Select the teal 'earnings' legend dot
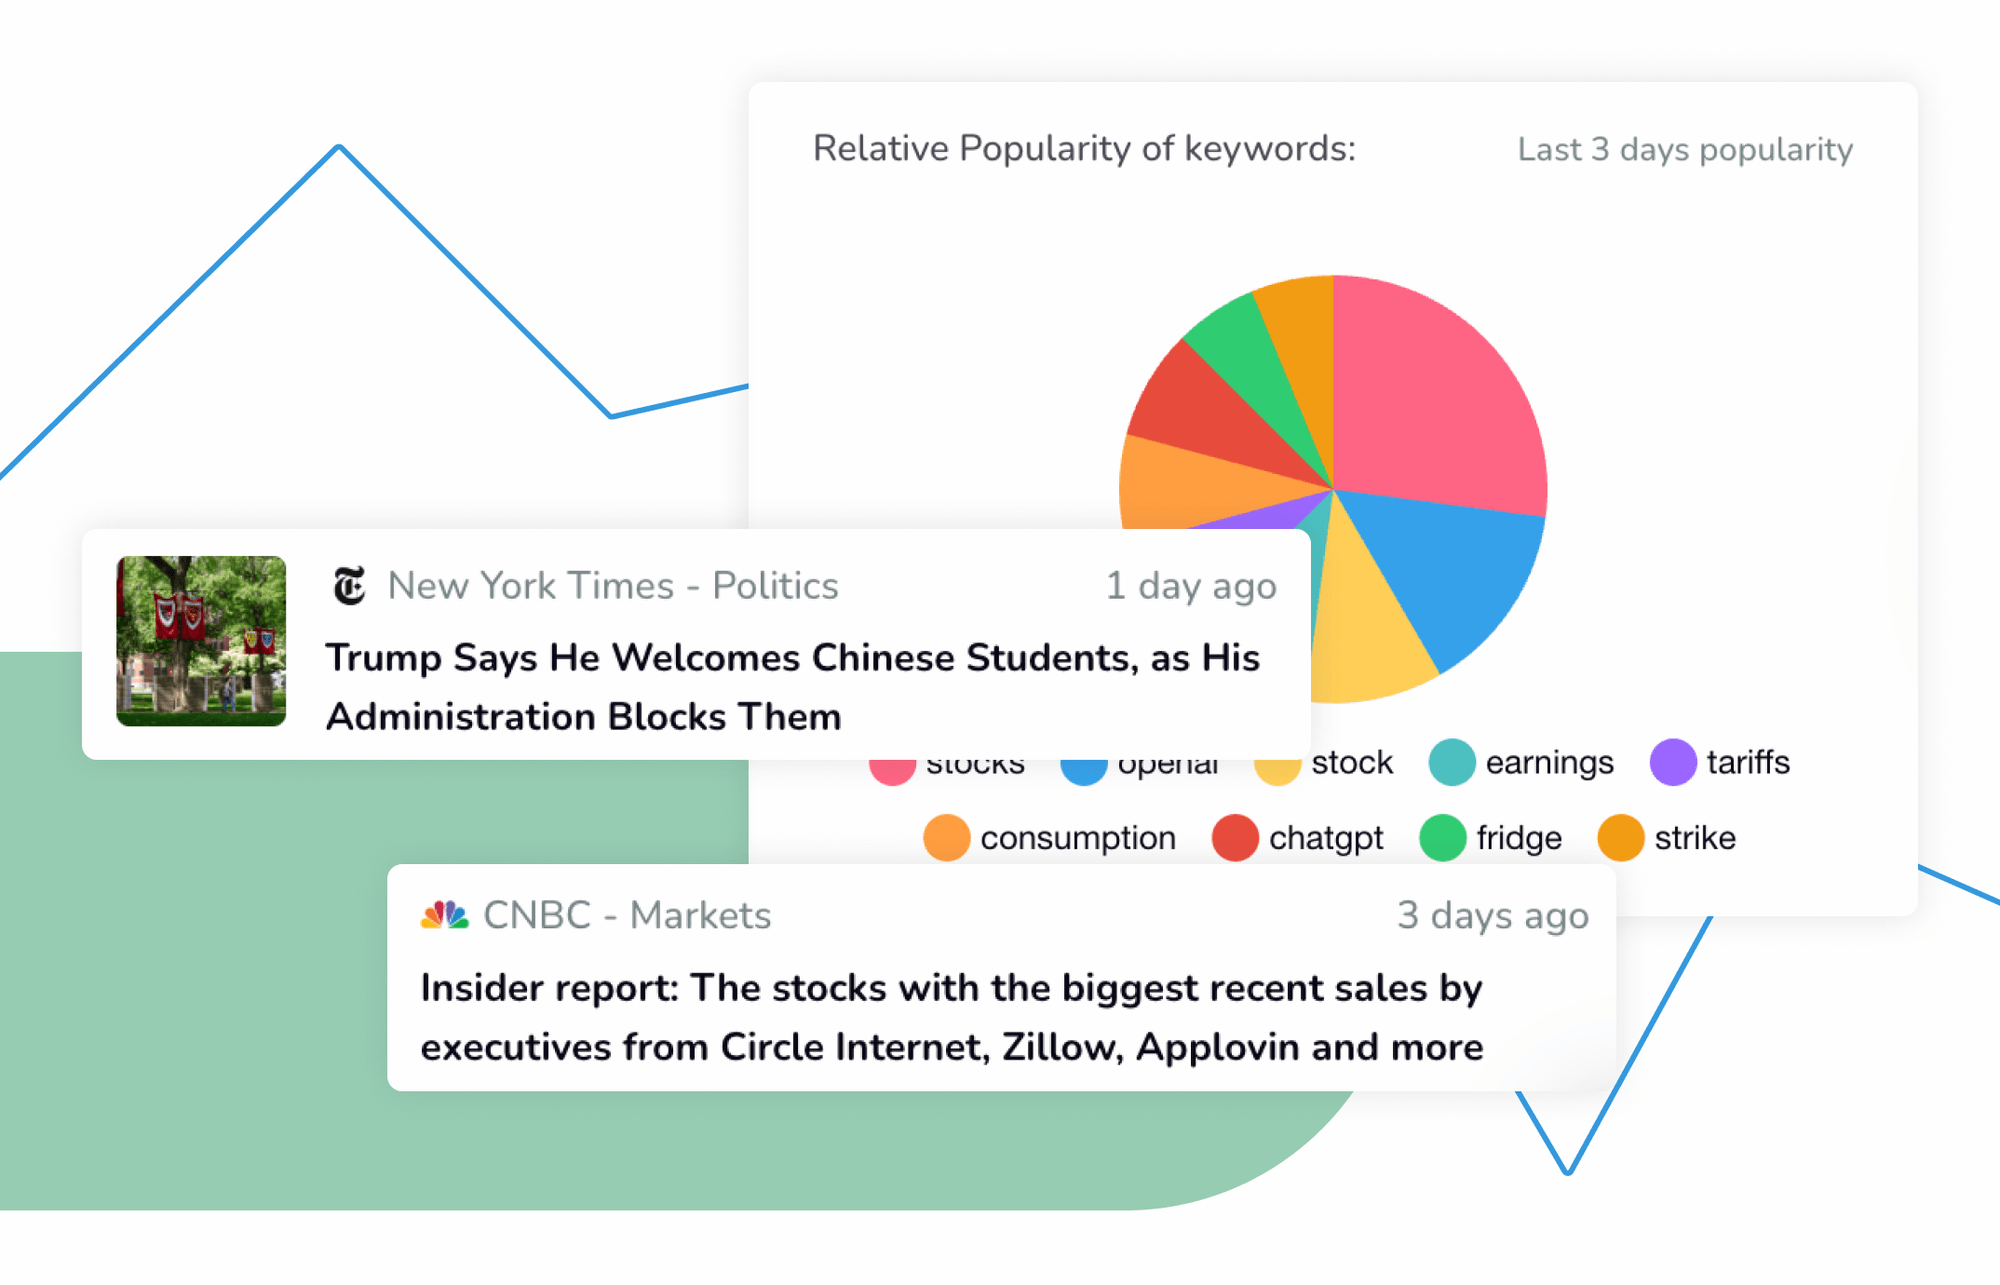This screenshot has width=2000, height=1285. coord(1451,763)
